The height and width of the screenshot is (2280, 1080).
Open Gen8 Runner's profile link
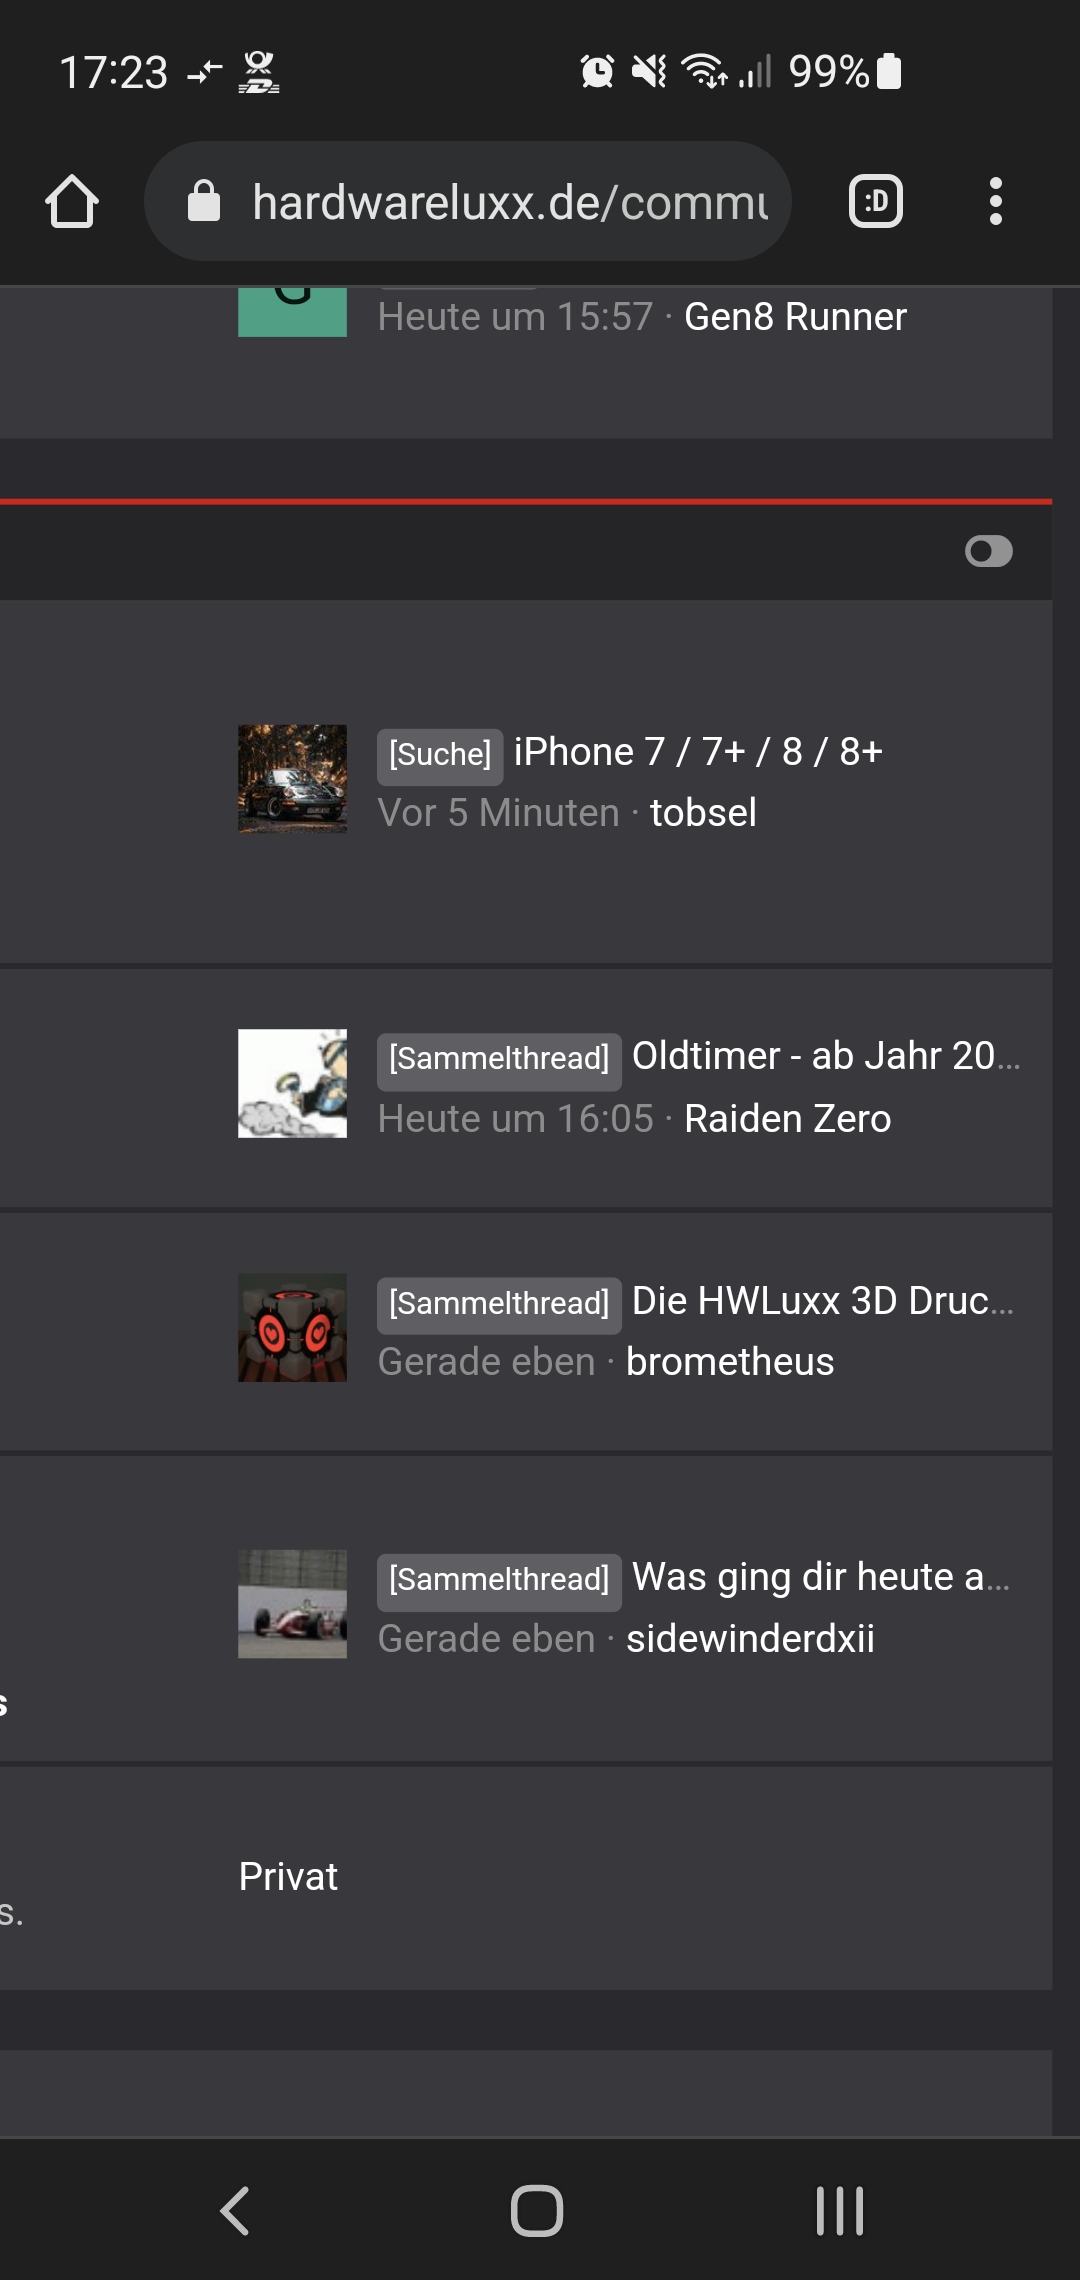(795, 317)
